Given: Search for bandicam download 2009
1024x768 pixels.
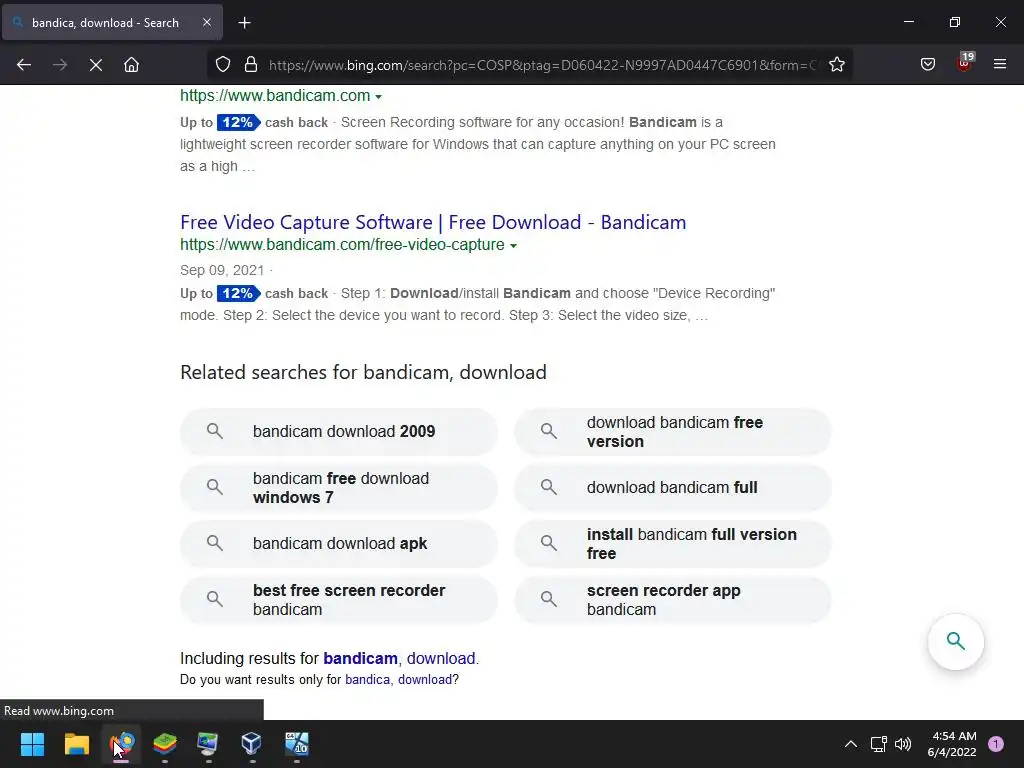Looking at the screenshot, I should point(338,432).
